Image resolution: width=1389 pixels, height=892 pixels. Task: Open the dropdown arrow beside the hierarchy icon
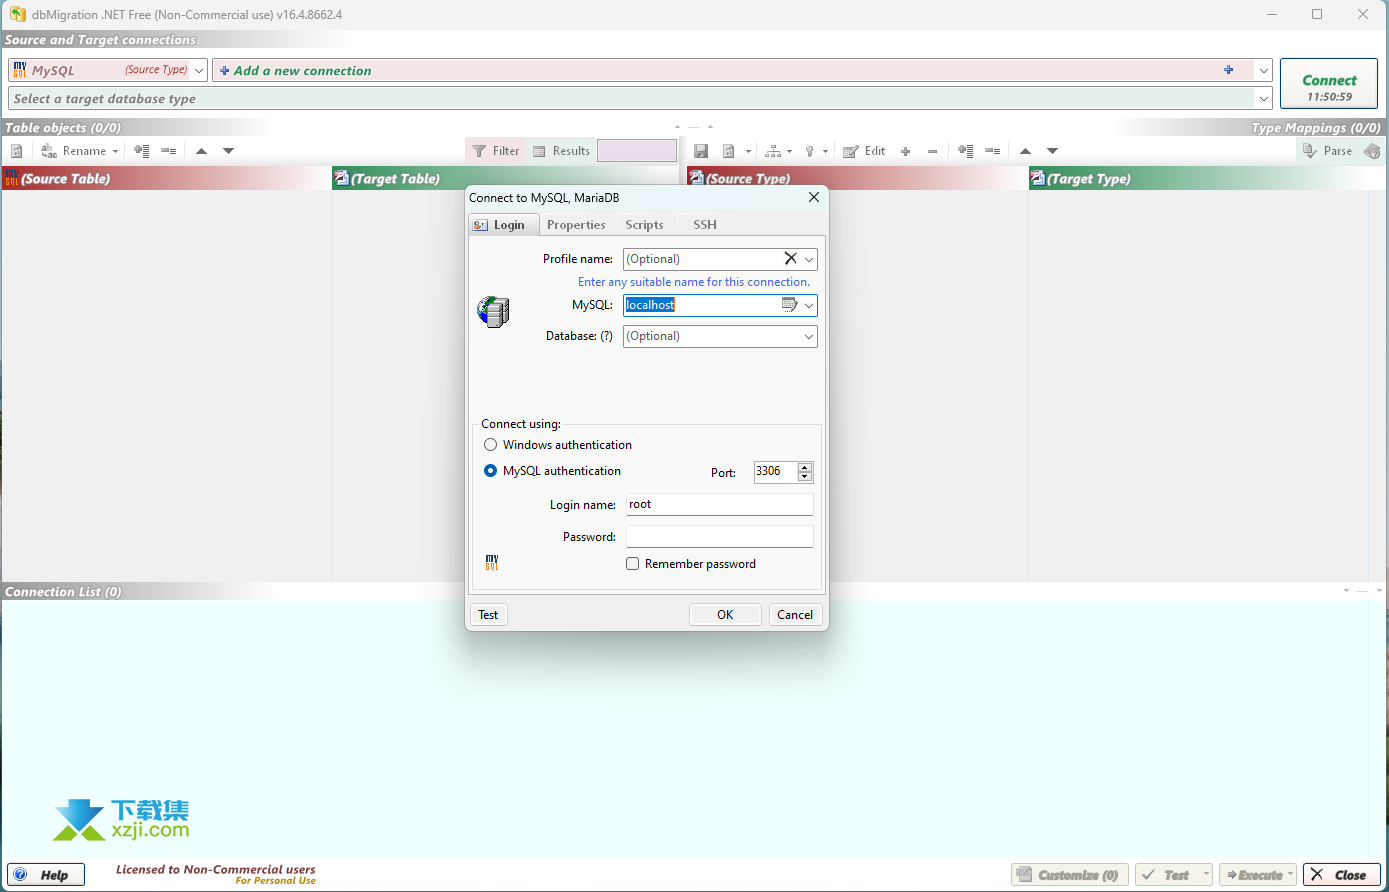click(x=789, y=151)
